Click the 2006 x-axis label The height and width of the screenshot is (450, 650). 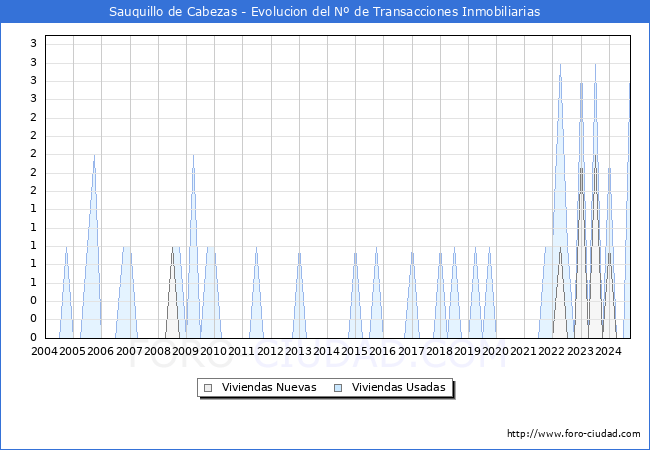100,351
